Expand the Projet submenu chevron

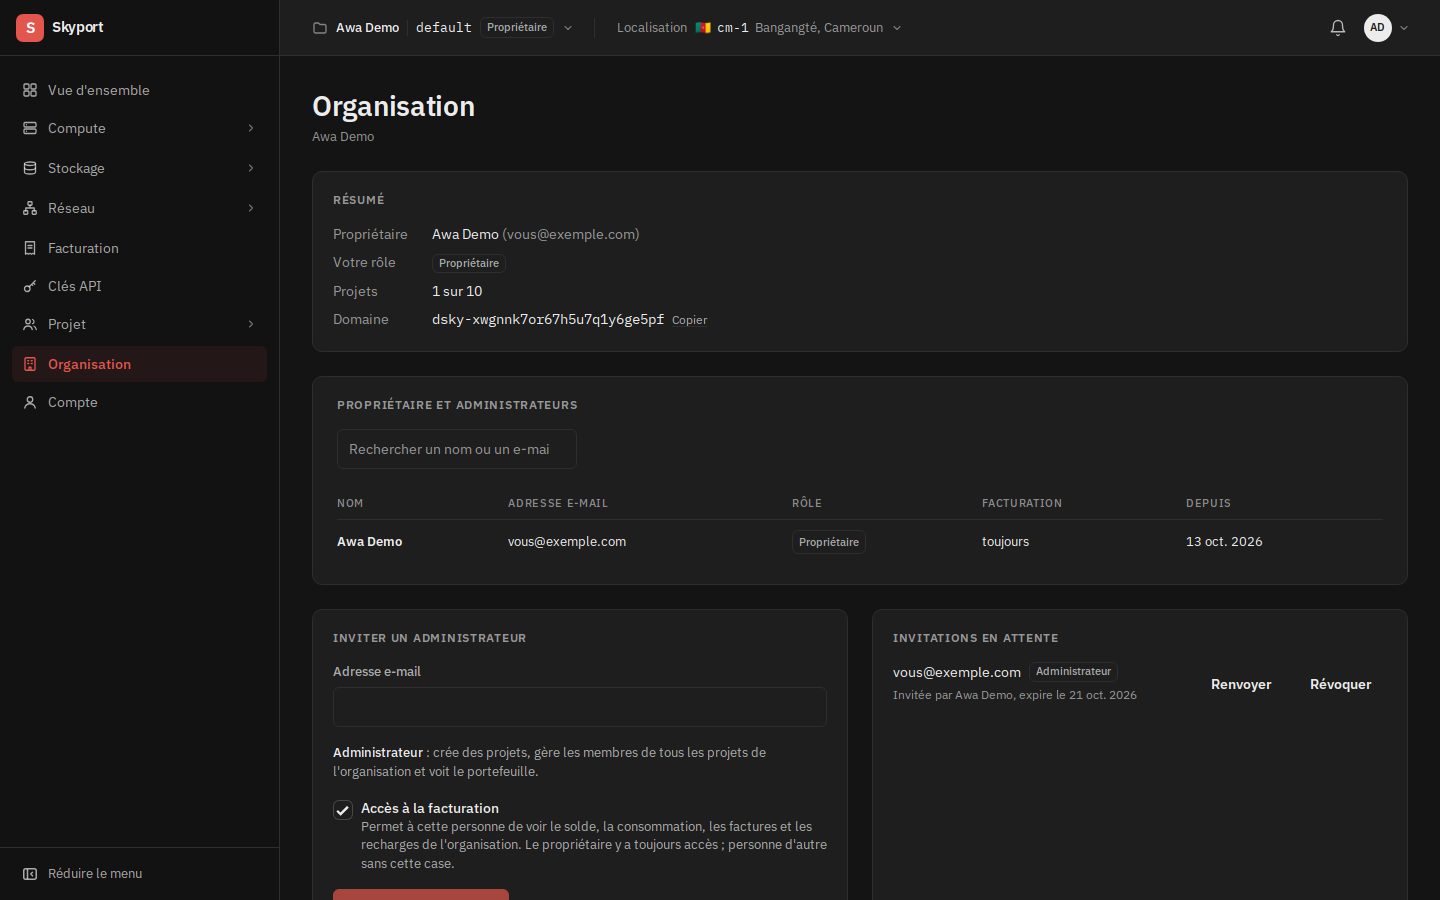point(251,324)
